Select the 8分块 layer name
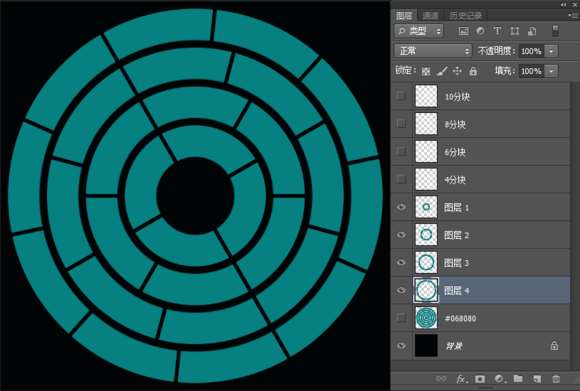Viewport: 580px width, 391px height. [455, 125]
